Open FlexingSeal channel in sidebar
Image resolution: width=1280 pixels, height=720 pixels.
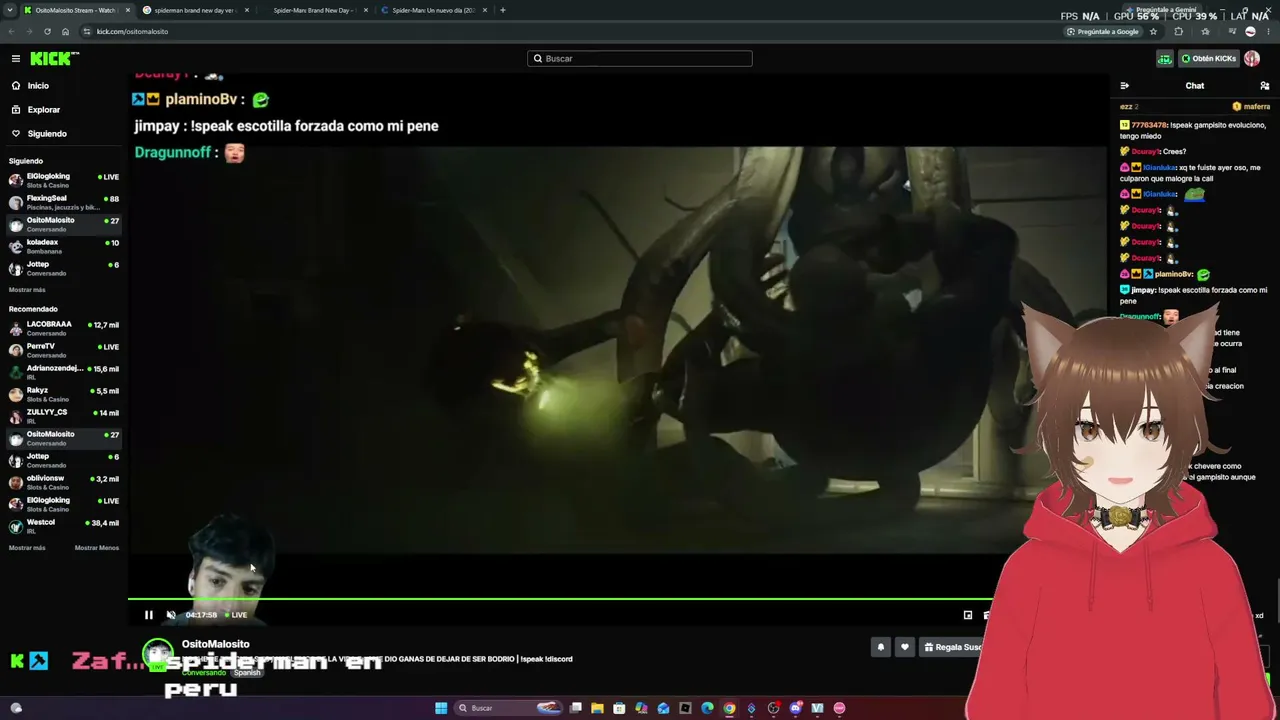(x=64, y=202)
